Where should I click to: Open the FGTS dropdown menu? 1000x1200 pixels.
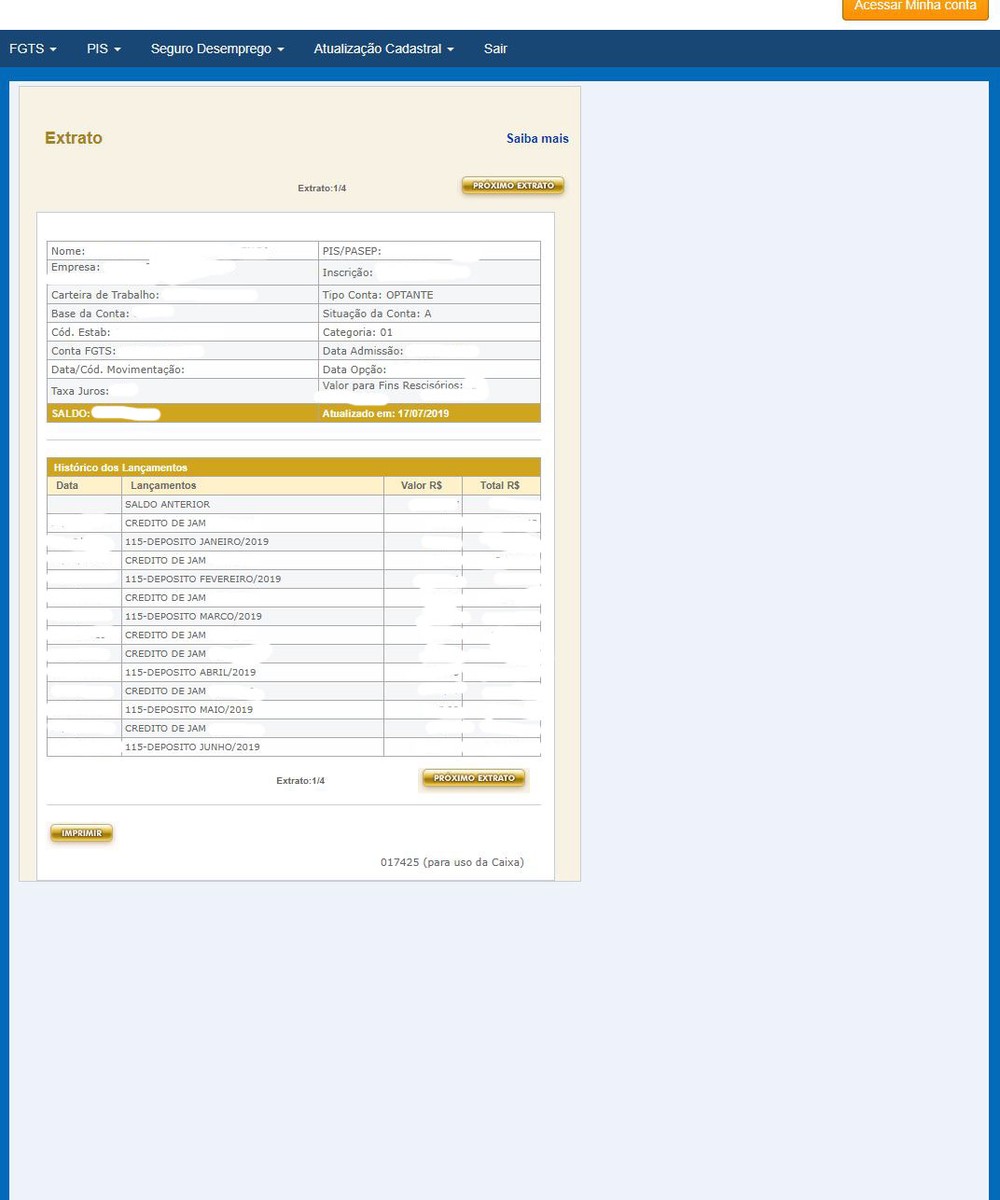[x=32, y=49]
